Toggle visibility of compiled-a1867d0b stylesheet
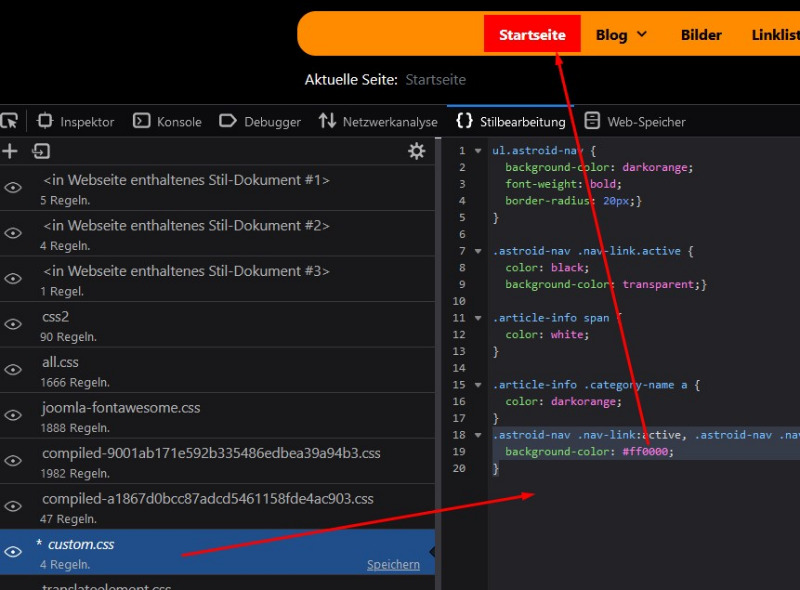This screenshot has height=590, width=800. coord(13,506)
